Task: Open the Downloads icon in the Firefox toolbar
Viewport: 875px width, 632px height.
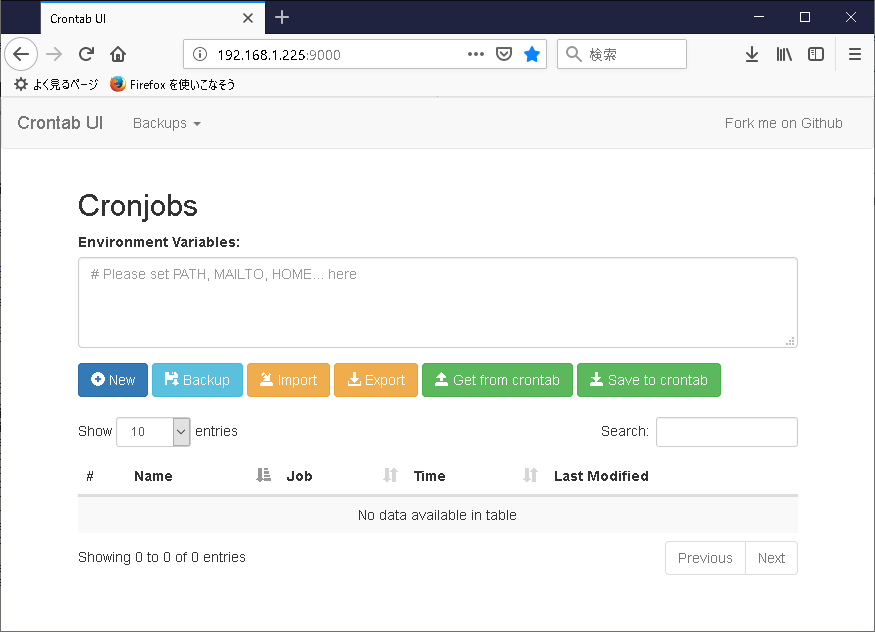Action: (752, 54)
